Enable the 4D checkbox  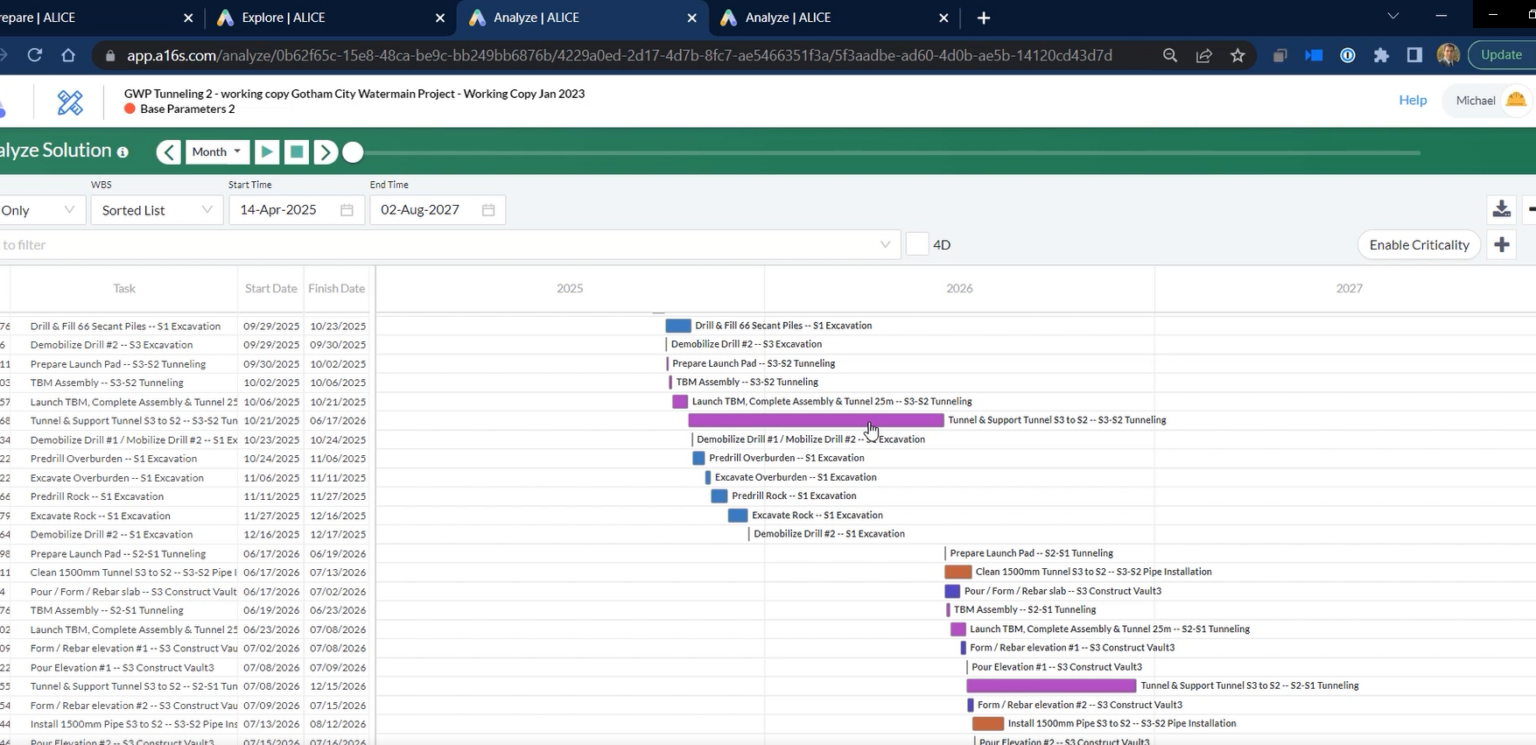tap(915, 244)
